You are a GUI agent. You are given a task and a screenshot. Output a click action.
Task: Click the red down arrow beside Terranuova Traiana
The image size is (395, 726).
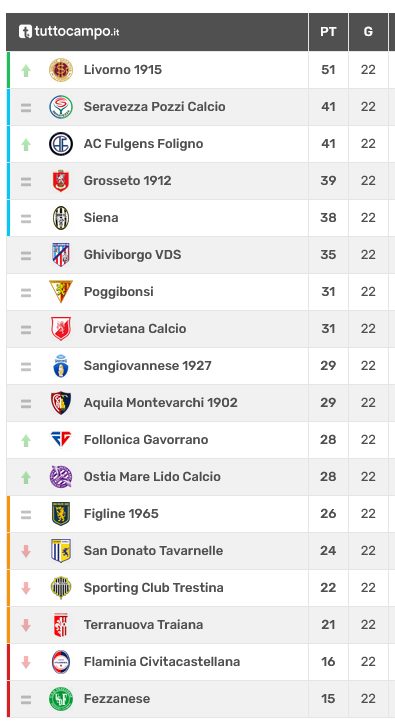[26, 625]
